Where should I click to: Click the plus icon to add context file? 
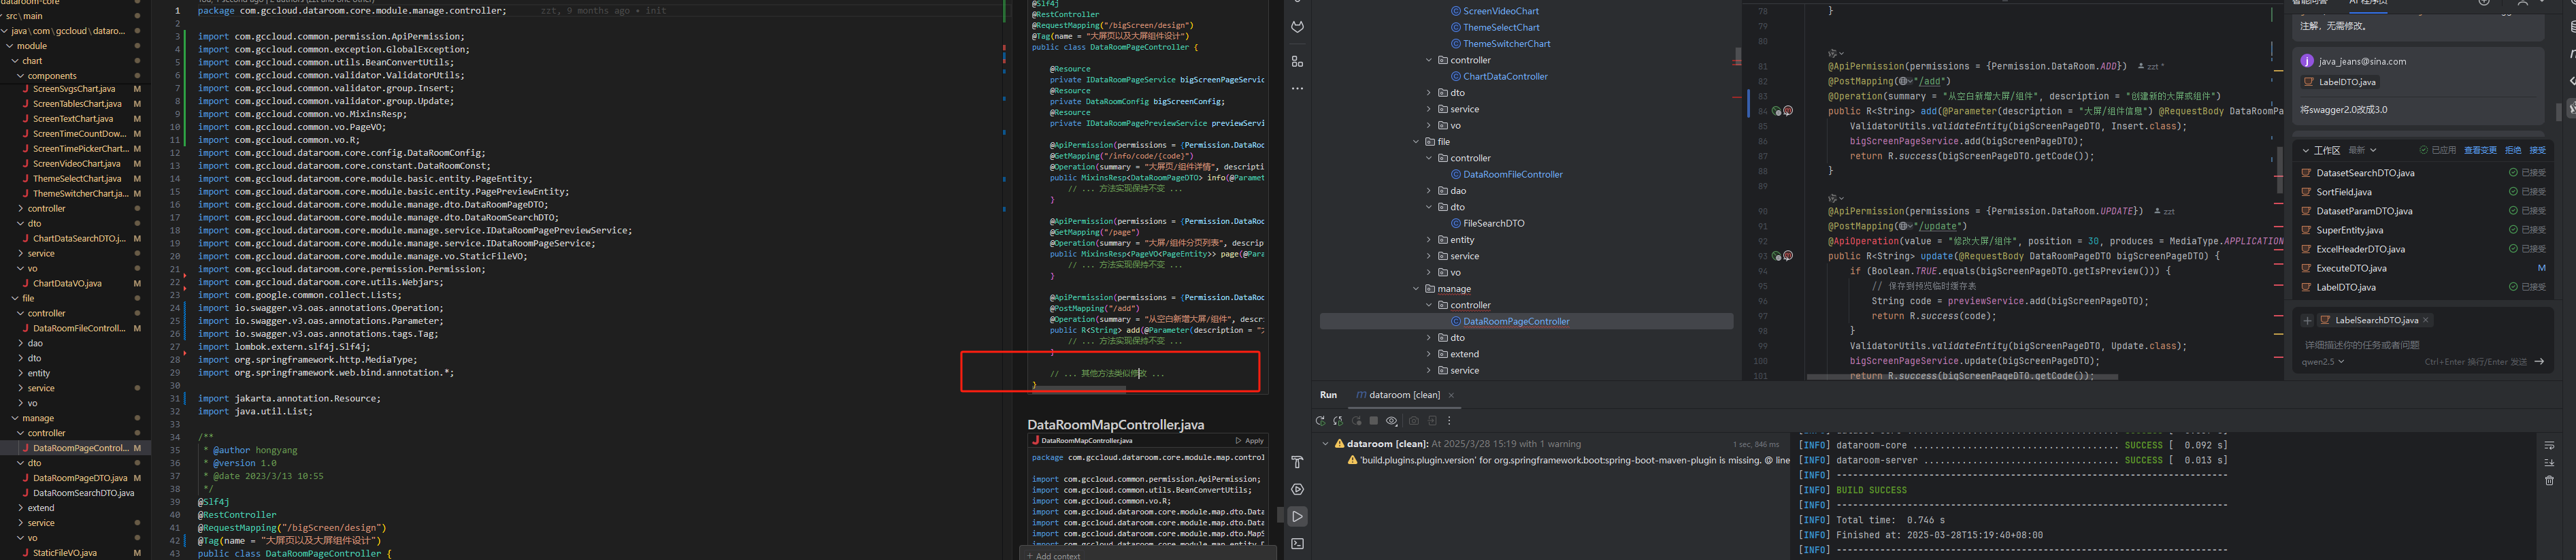click(x=2307, y=320)
